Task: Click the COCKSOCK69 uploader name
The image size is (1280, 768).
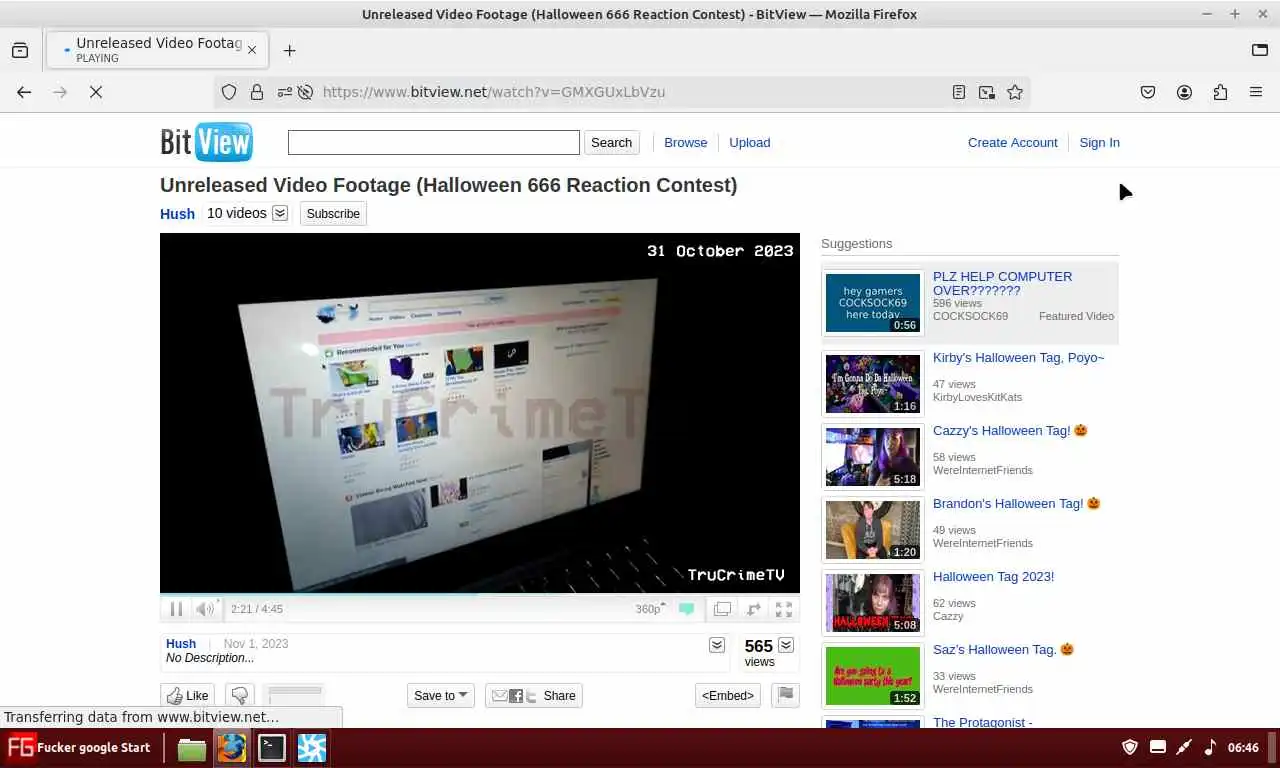Action: pos(970,316)
